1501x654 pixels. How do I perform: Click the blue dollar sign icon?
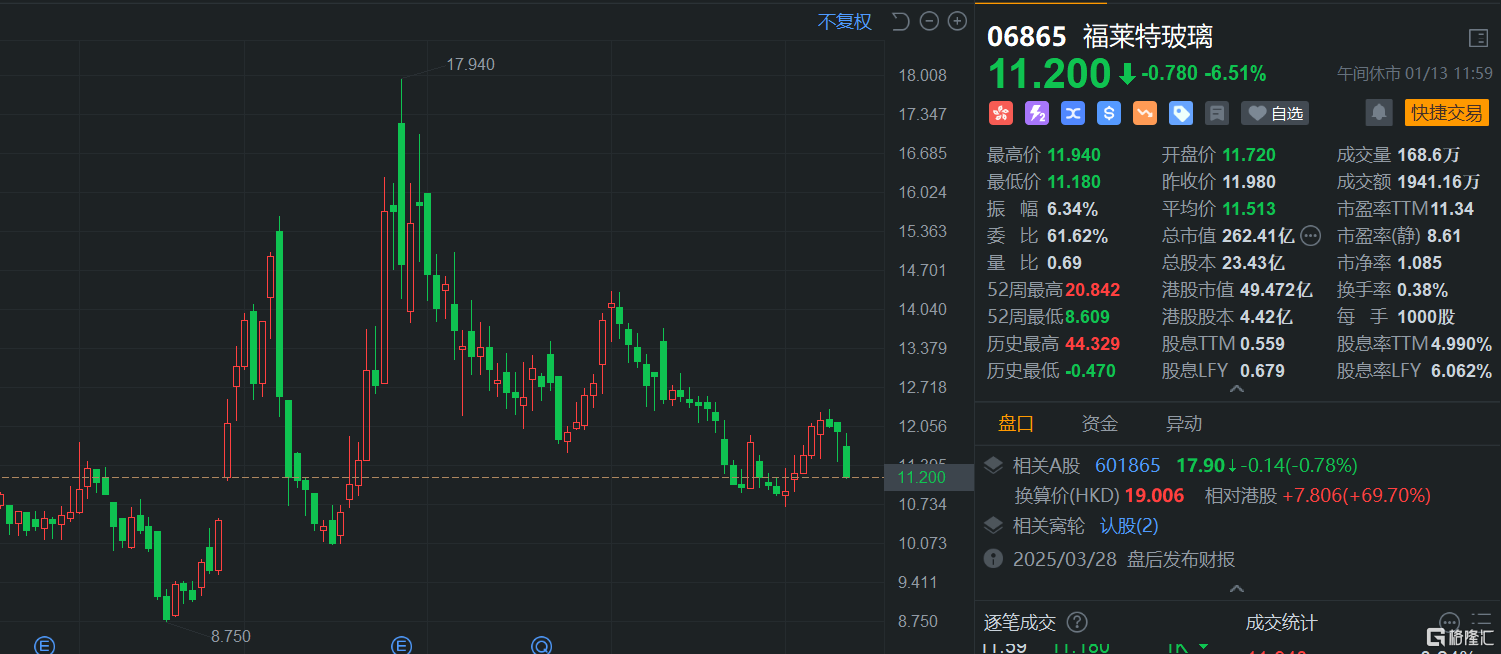pos(1109,113)
